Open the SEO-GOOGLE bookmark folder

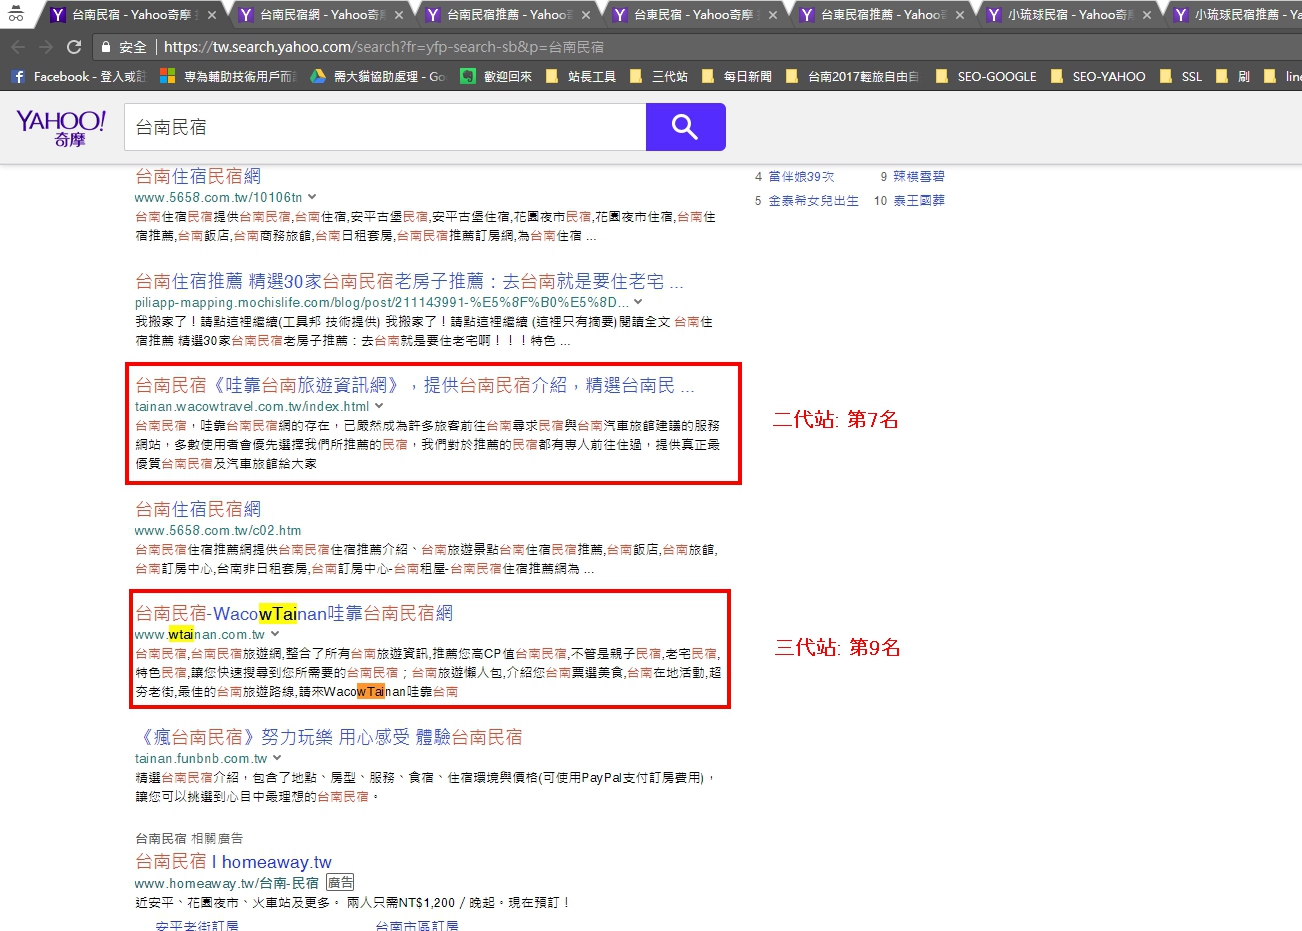pyautogui.click(x=986, y=76)
